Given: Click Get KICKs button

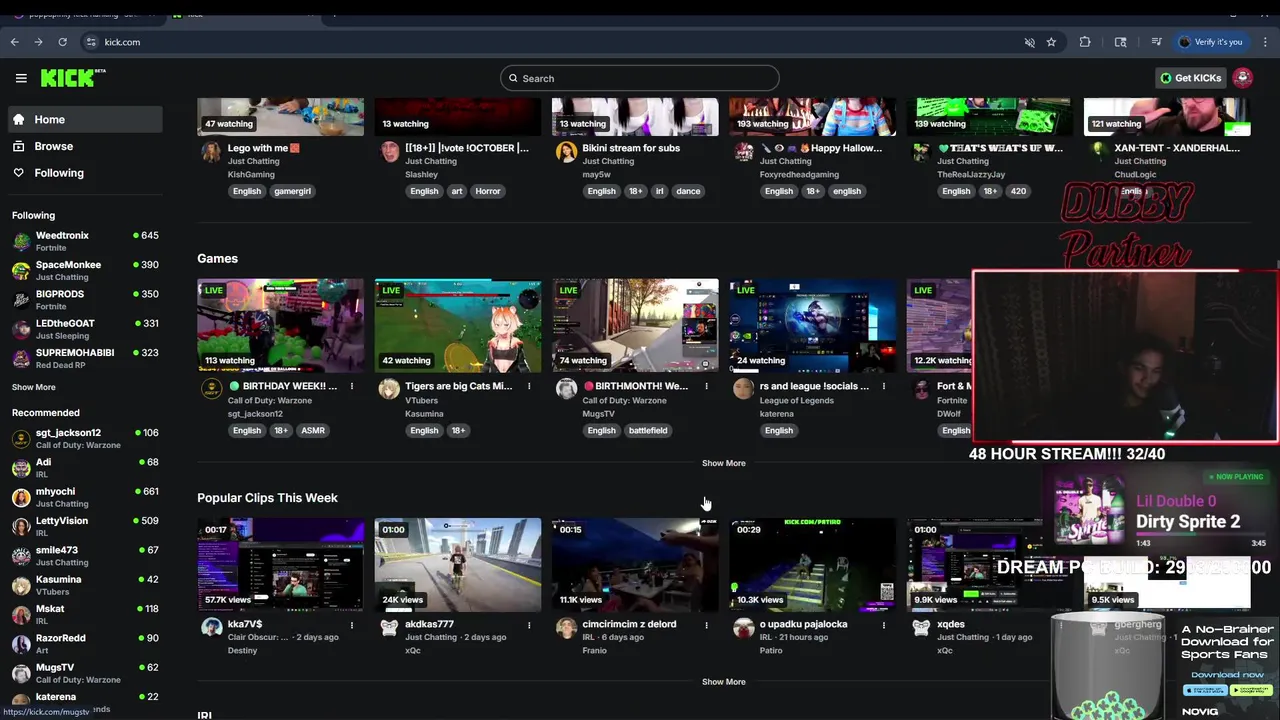Looking at the screenshot, I should [x=1190, y=78].
